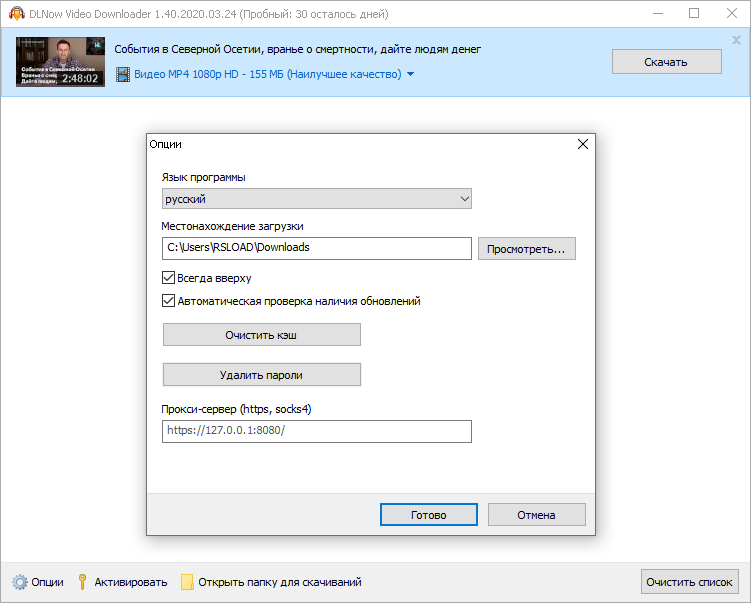This screenshot has height=603, width=751.
Task: Confirm settings with the Готово button
Action: [429, 515]
